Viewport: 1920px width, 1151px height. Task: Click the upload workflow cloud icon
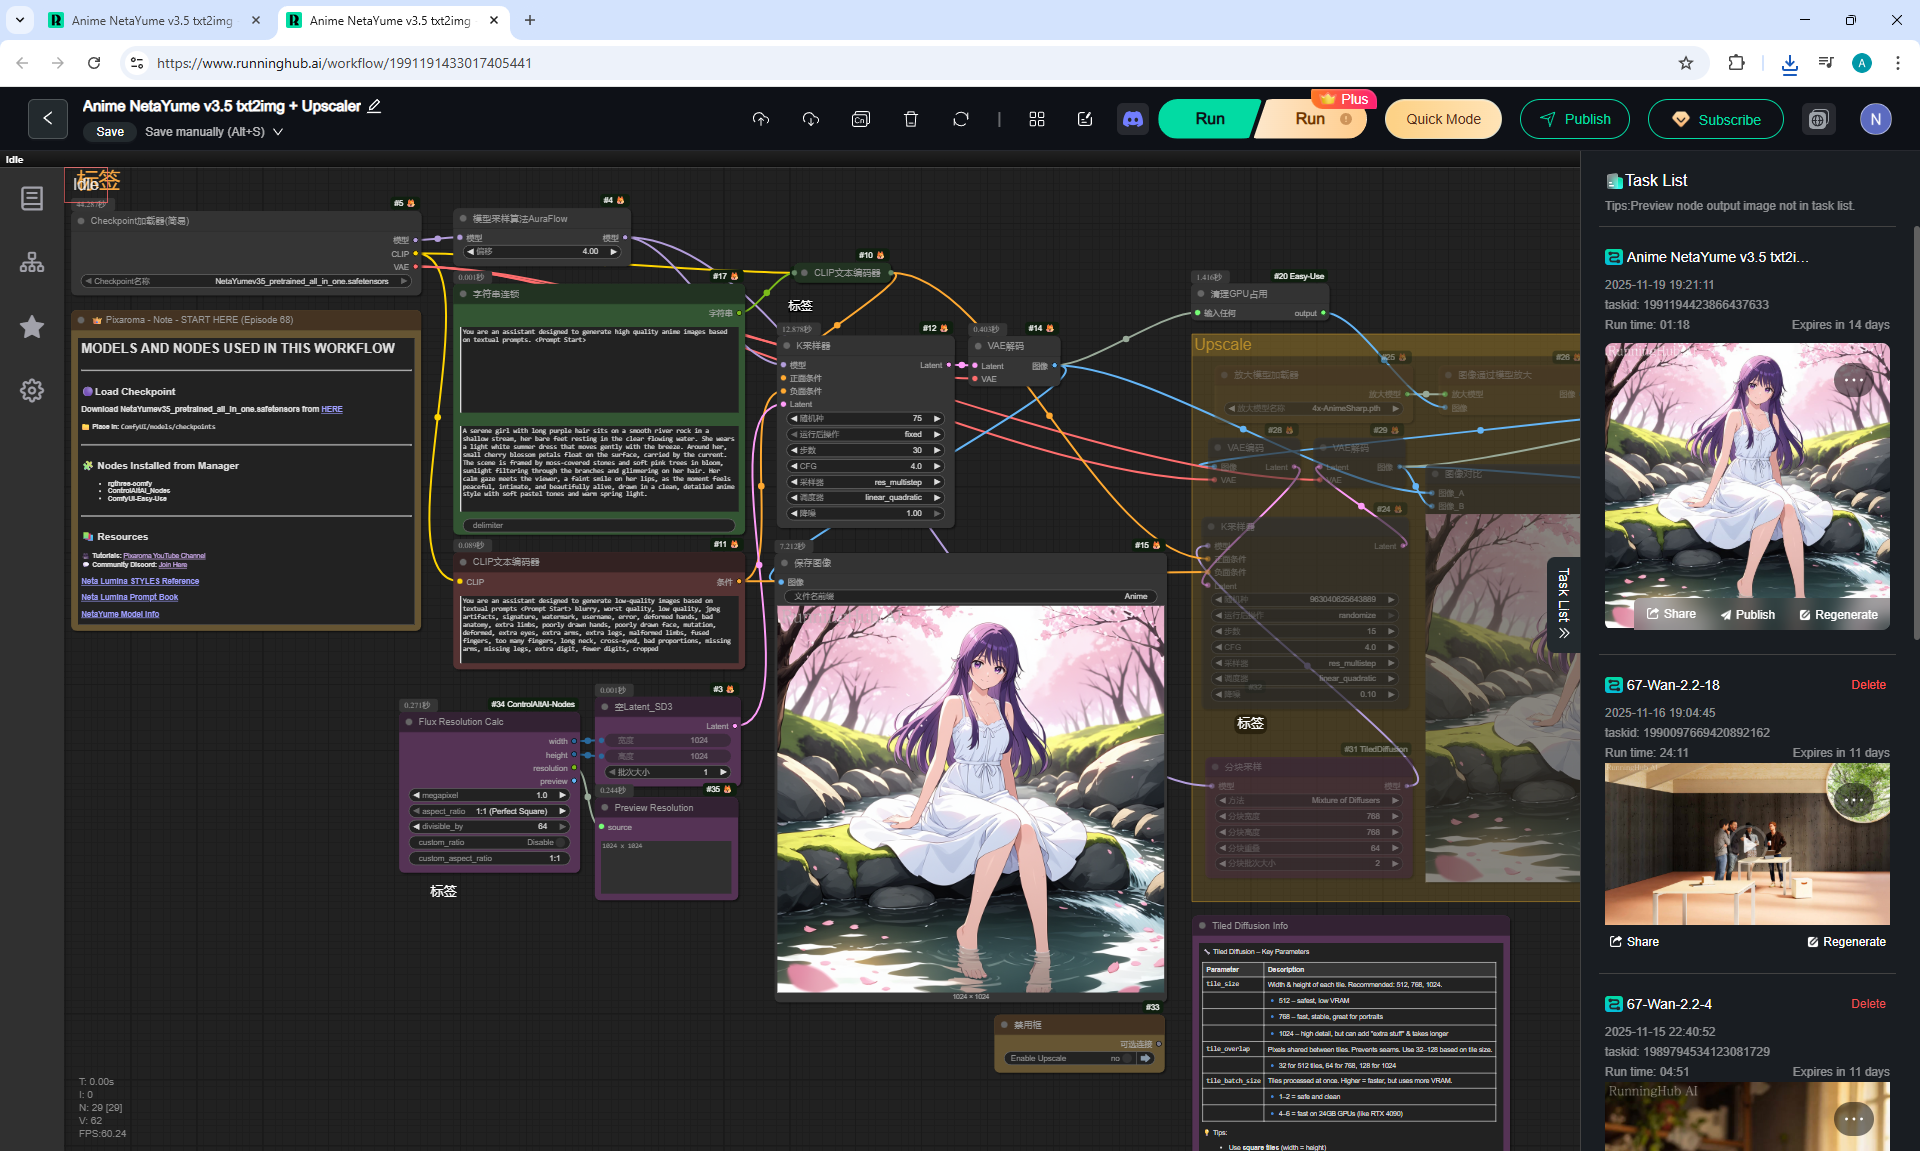click(x=761, y=119)
